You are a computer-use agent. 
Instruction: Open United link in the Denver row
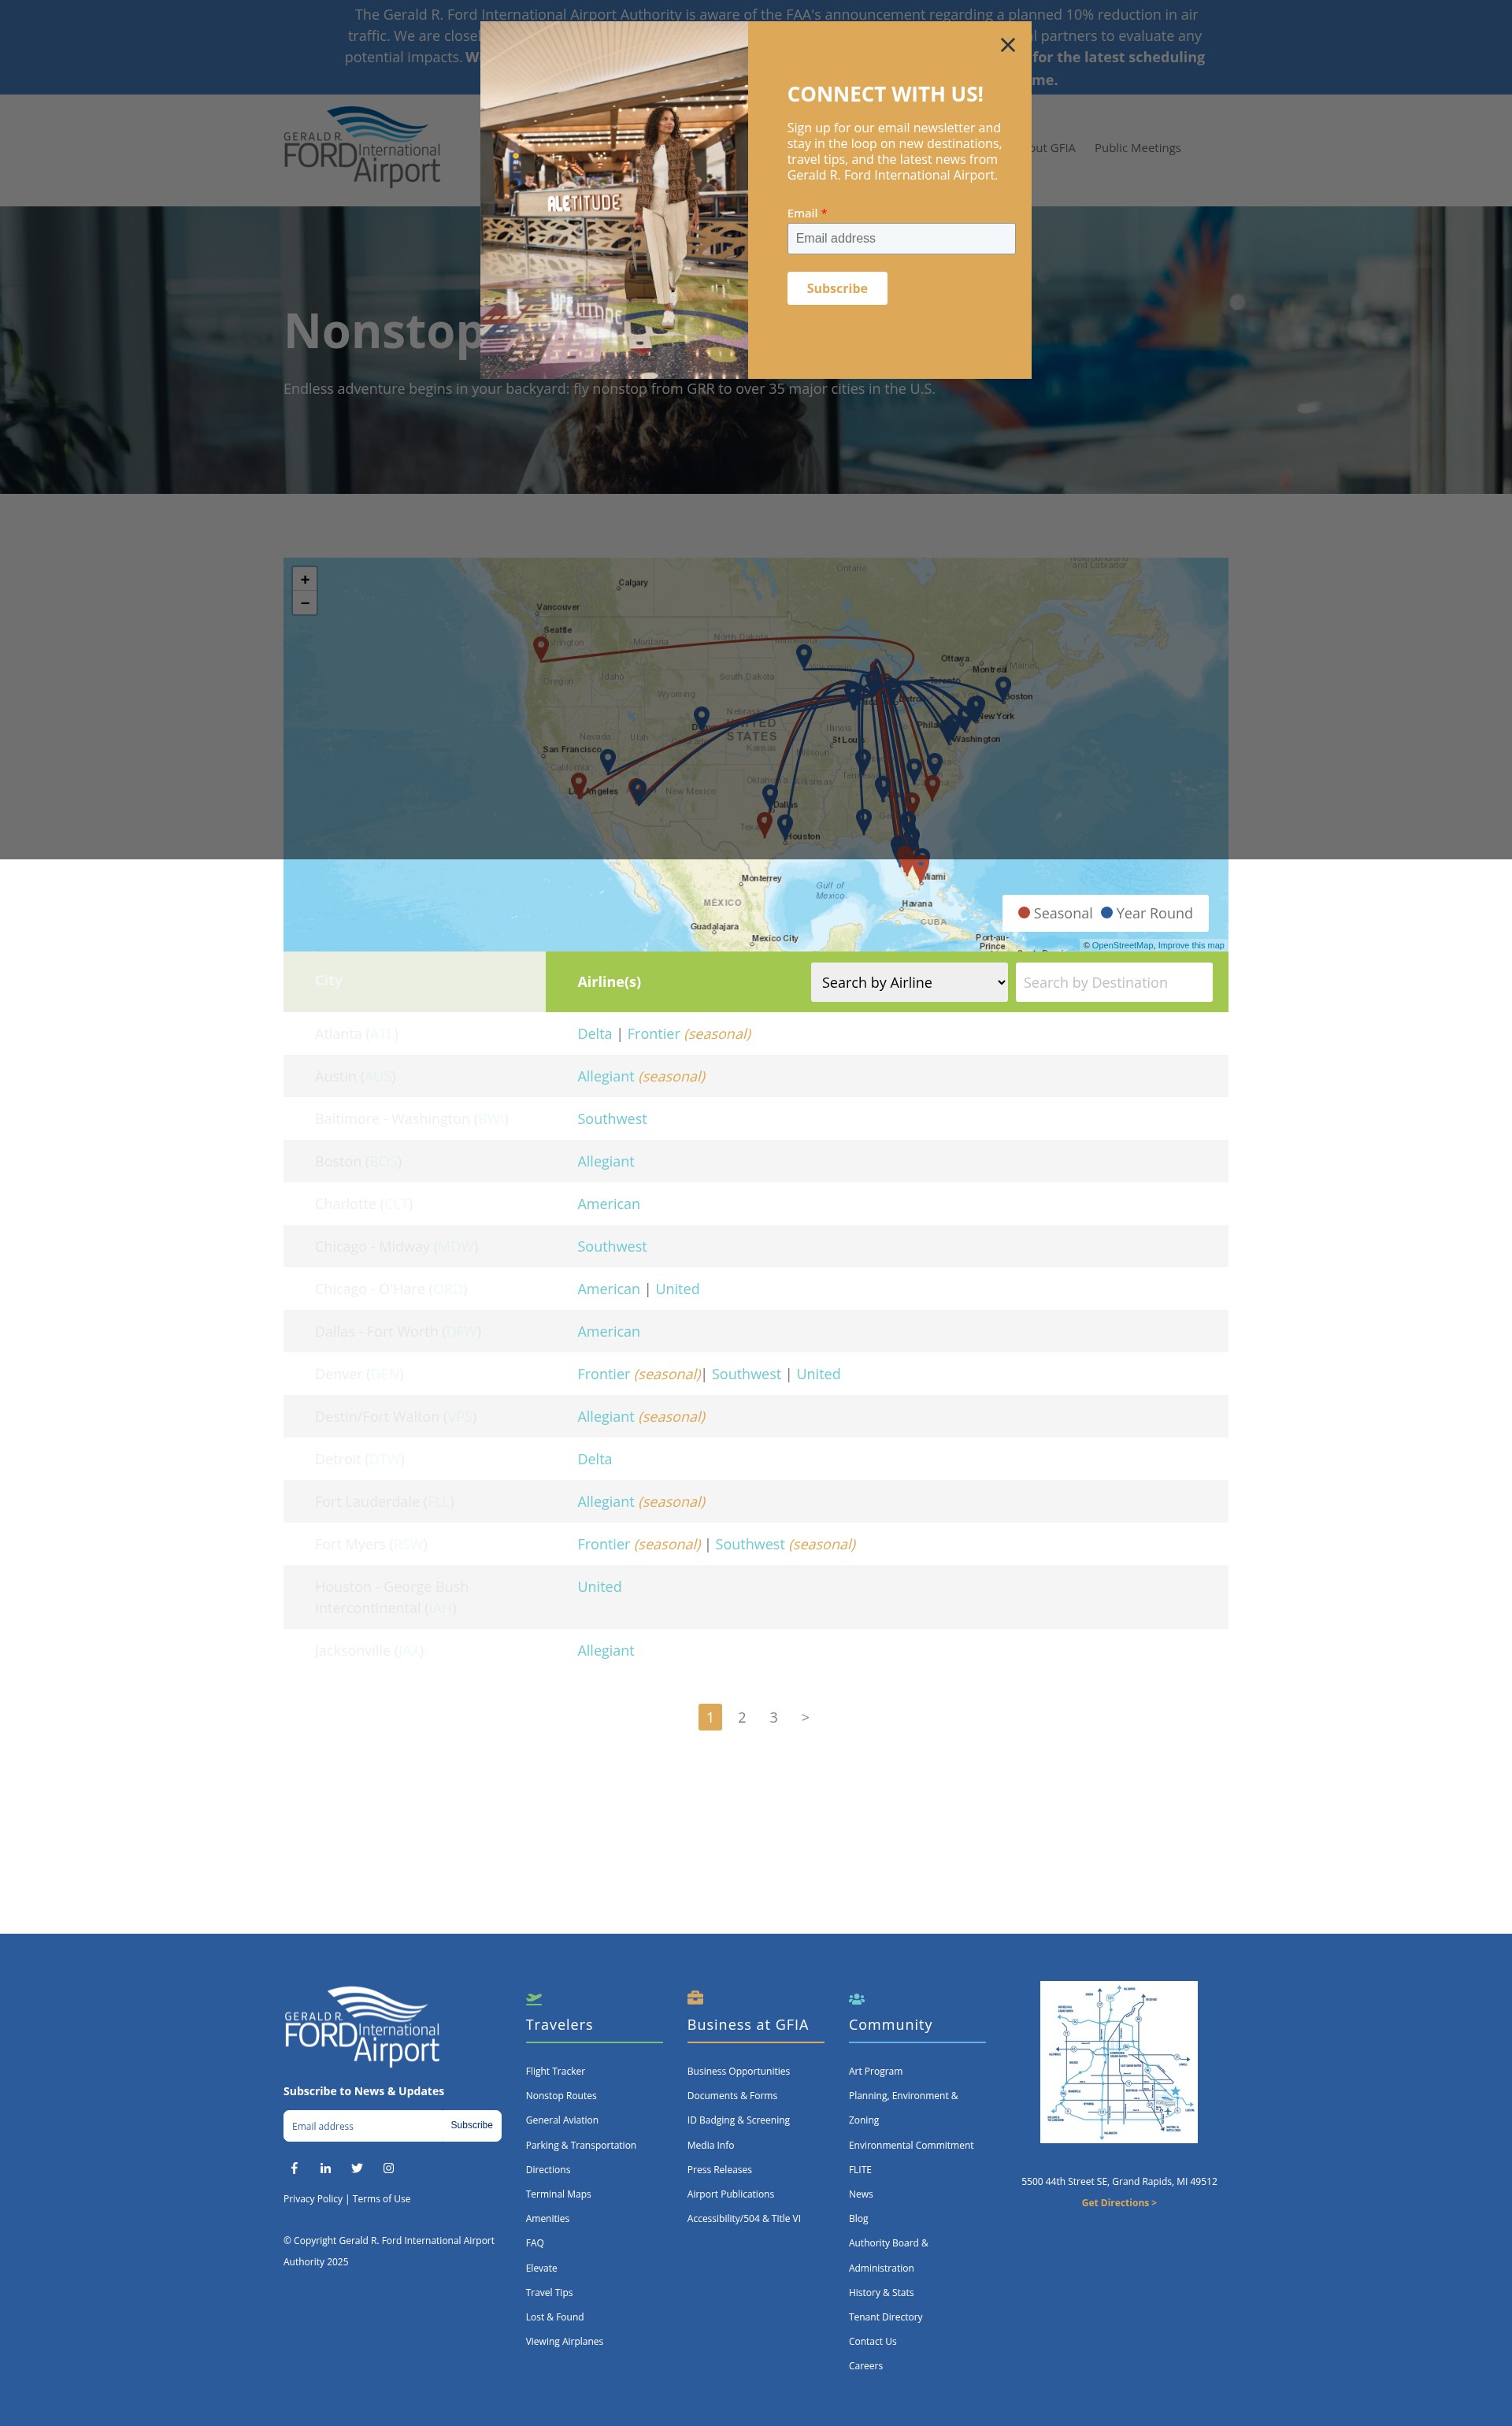click(x=818, y=1374)
